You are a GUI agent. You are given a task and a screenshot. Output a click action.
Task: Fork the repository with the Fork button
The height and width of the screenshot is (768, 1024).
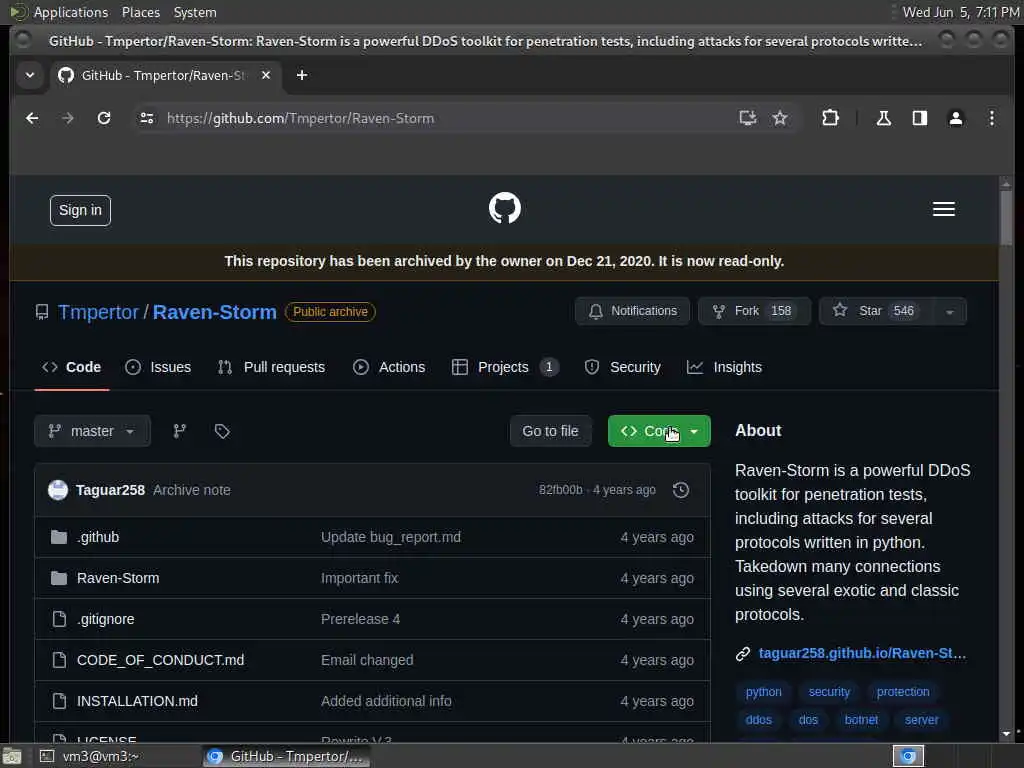click(x=754, y=311)
